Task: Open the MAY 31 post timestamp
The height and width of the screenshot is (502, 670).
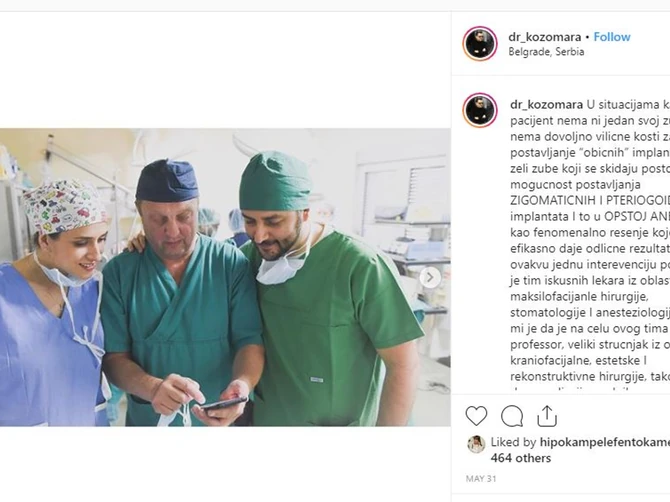Action: tap(481, 479)
